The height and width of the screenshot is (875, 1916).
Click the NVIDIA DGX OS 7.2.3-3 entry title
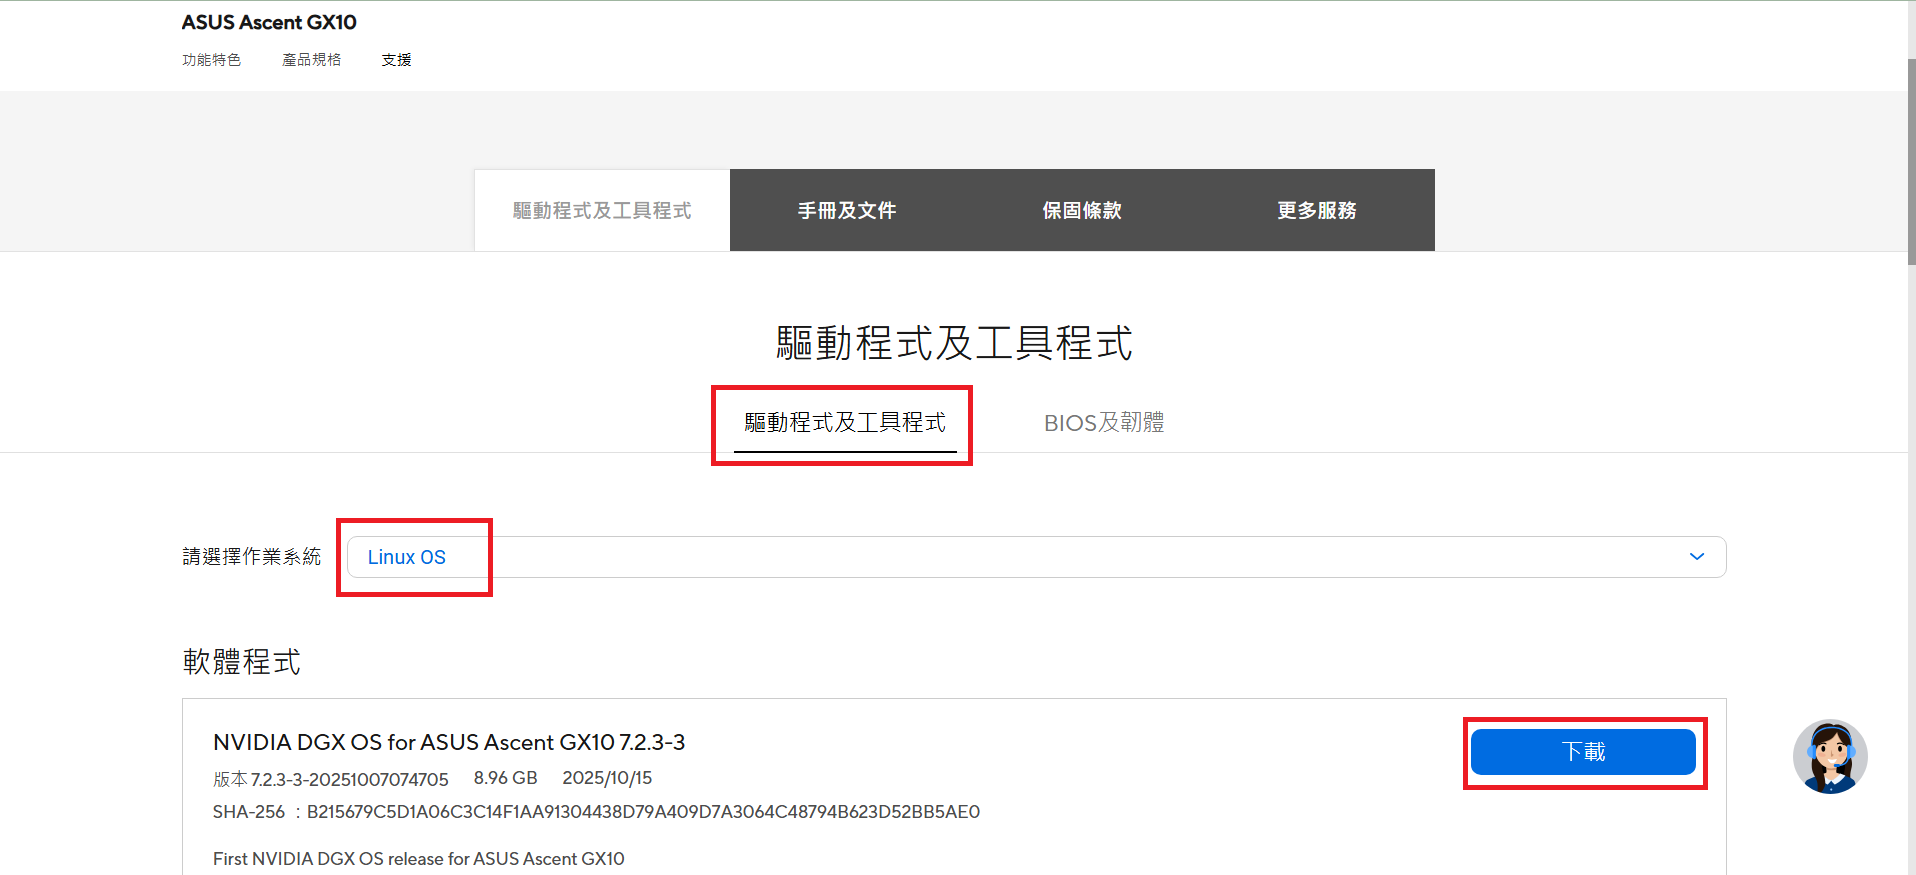tap(448, 742)
